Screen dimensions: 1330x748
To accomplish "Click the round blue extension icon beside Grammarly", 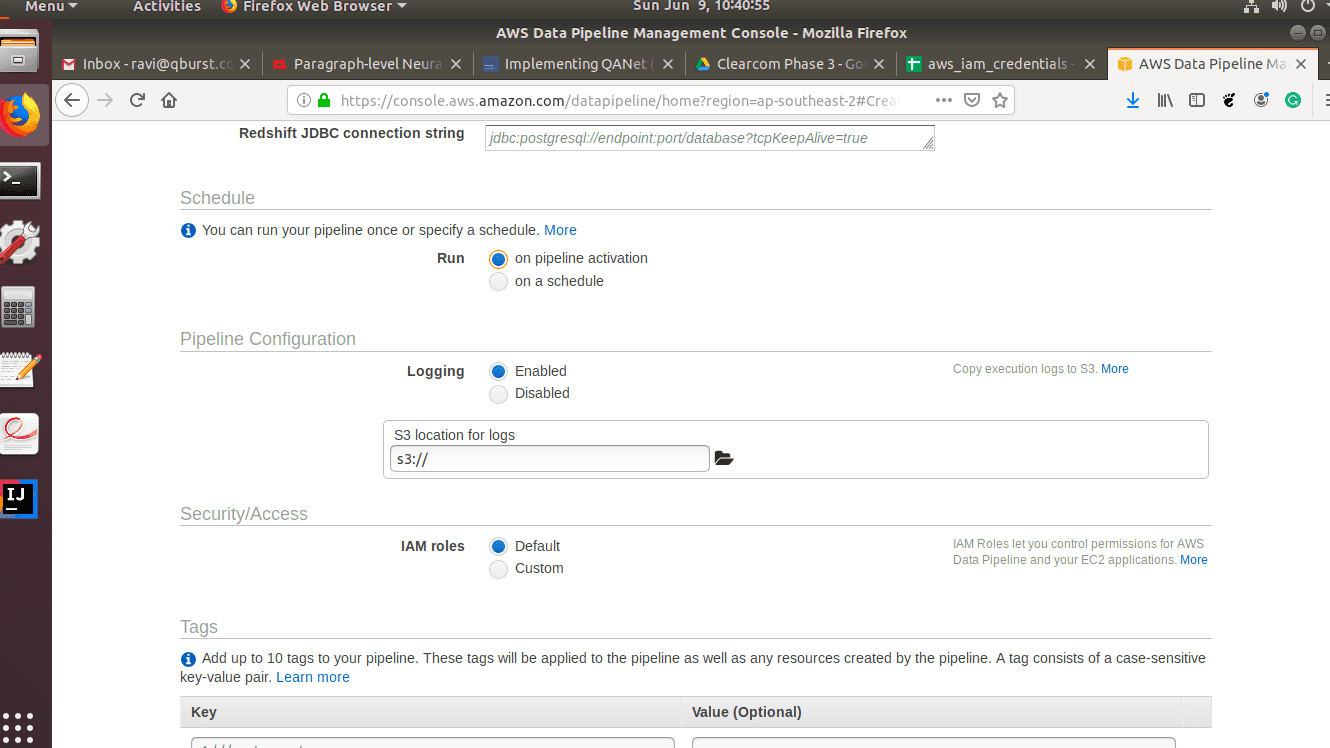I will pos(1261,100).
